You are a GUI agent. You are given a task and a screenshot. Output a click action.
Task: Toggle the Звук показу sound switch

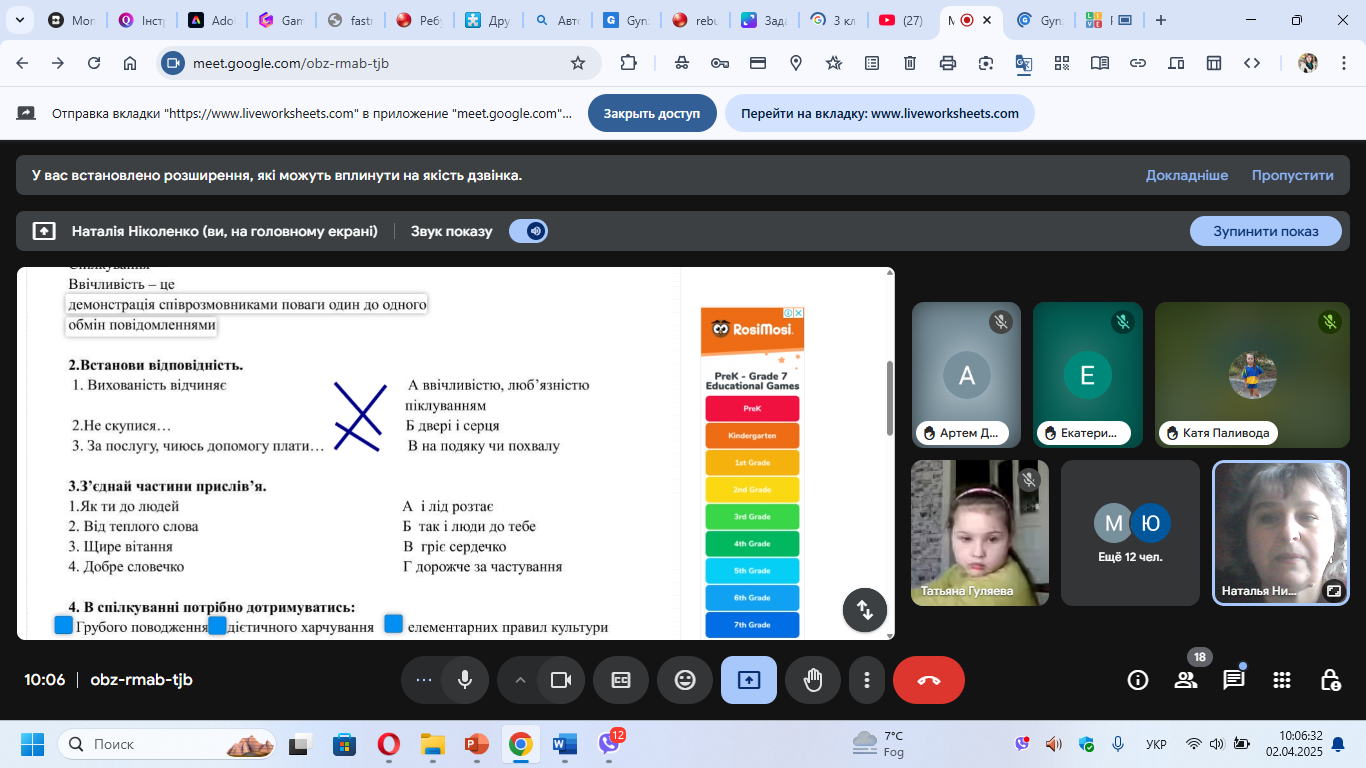tap(528, 231)
